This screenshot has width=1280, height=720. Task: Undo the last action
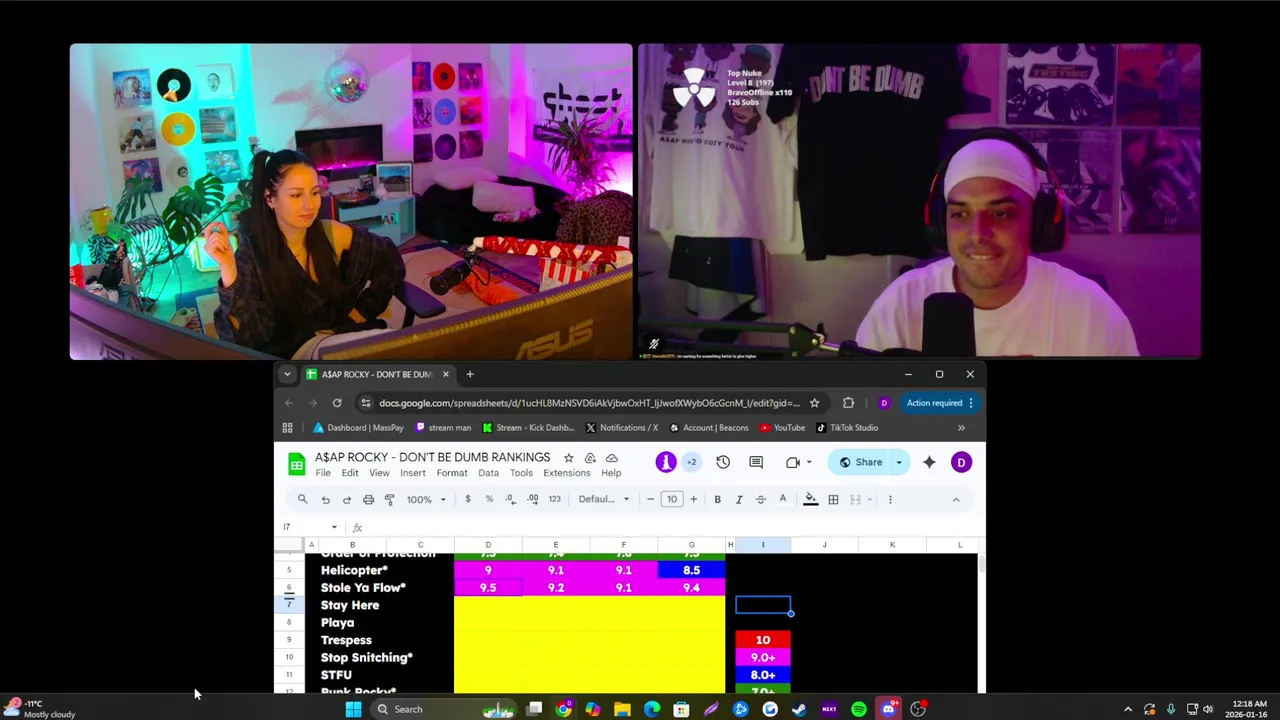pyautogui.click(x=325, y=499)
